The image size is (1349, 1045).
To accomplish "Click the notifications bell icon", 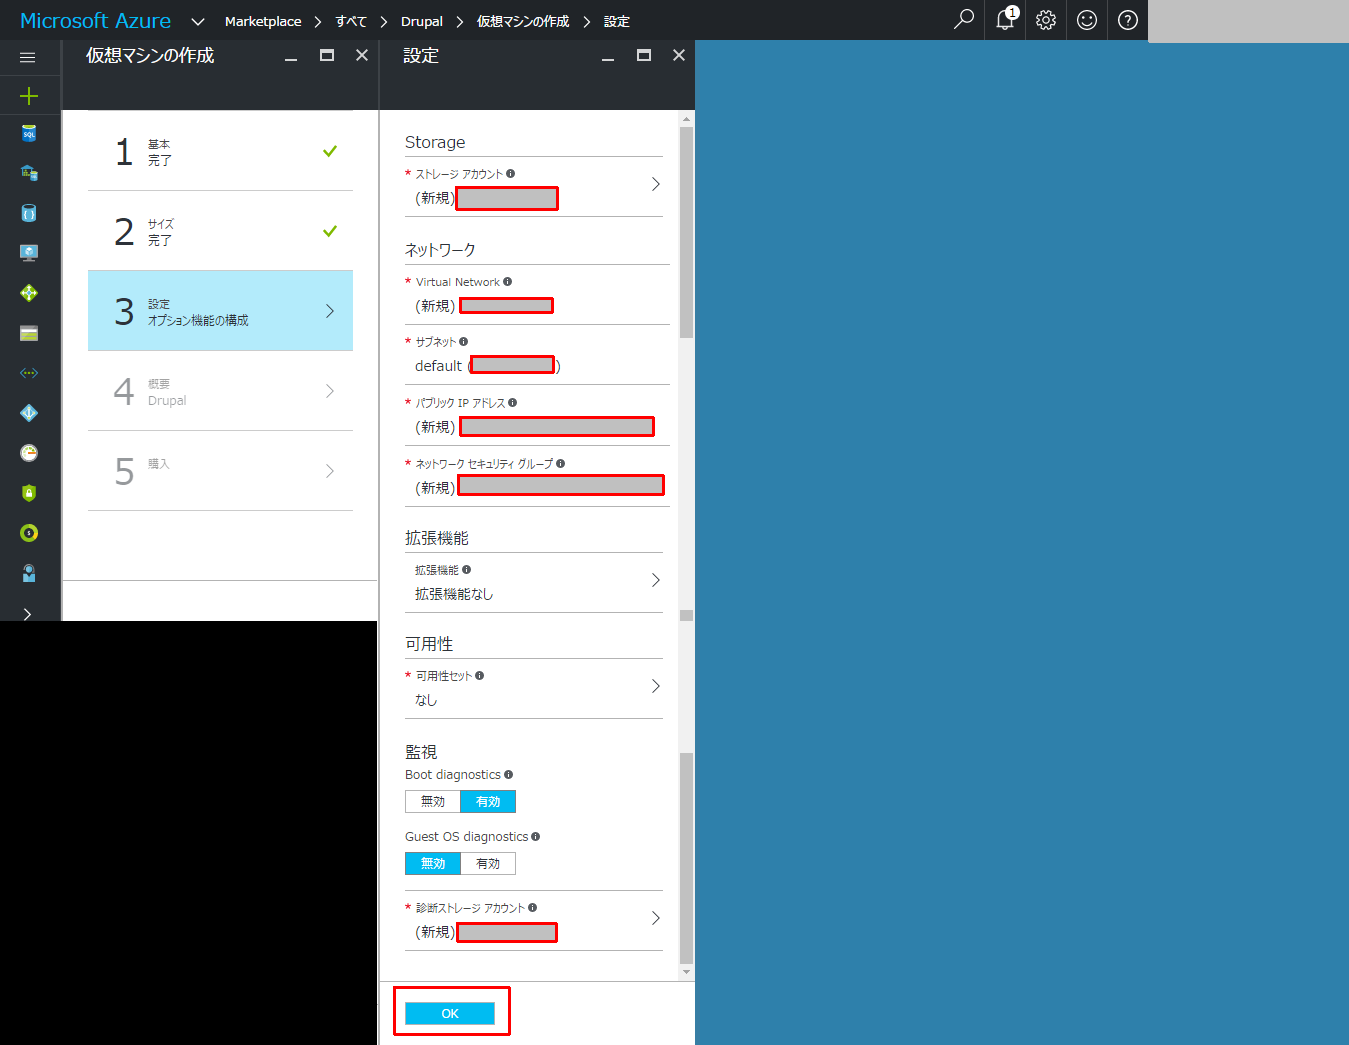I will click(1004, 20).
